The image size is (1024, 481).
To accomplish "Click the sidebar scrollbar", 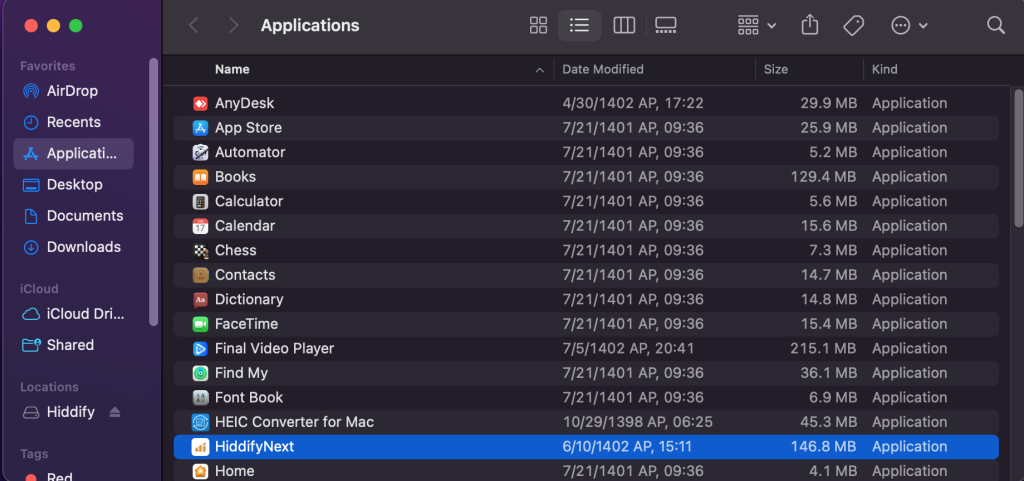I will click(153, 190).
